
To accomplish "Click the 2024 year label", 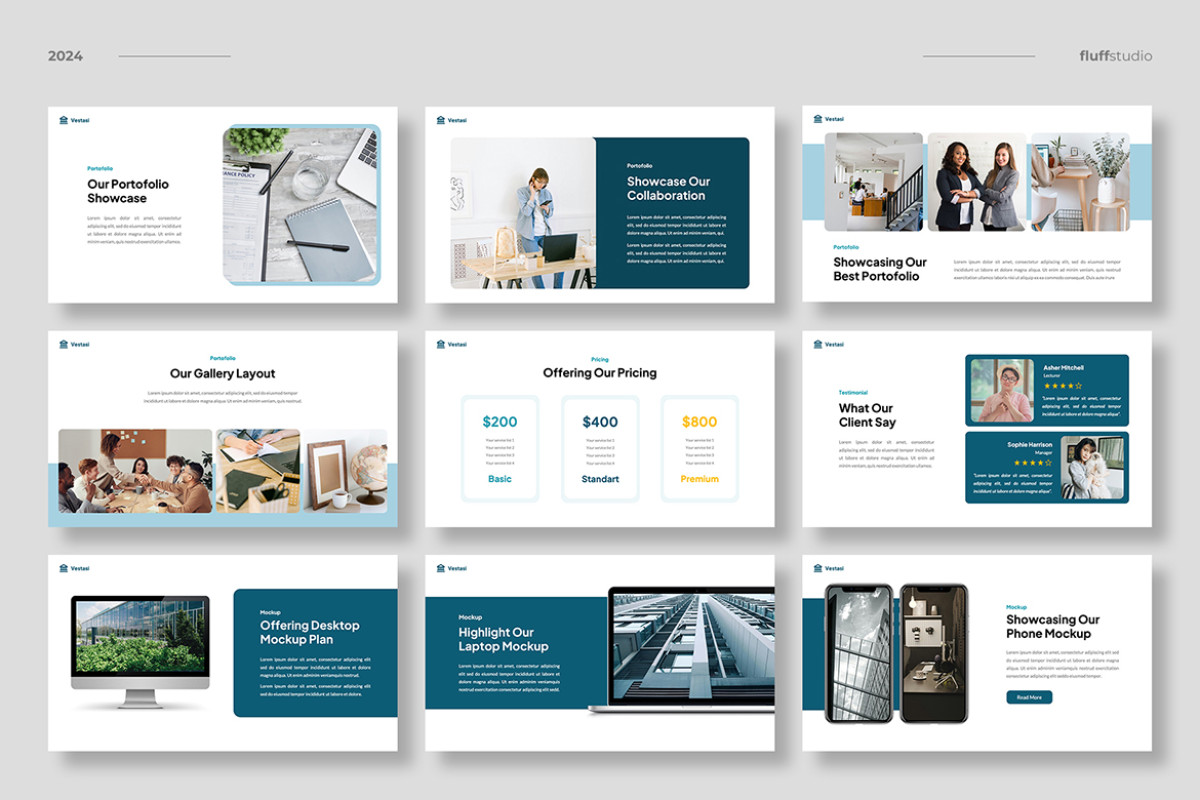I will [x=65, y=56].
